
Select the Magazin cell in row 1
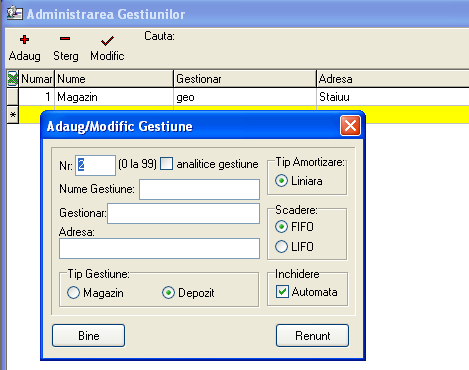(114, 97)
